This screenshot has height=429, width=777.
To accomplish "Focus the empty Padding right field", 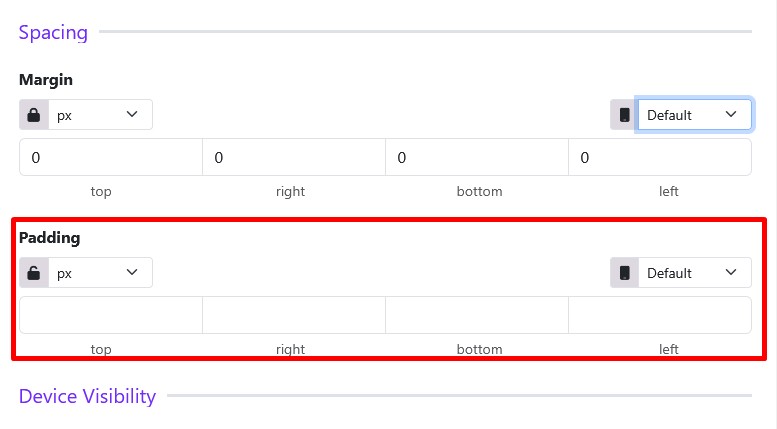I will (294, 315).
